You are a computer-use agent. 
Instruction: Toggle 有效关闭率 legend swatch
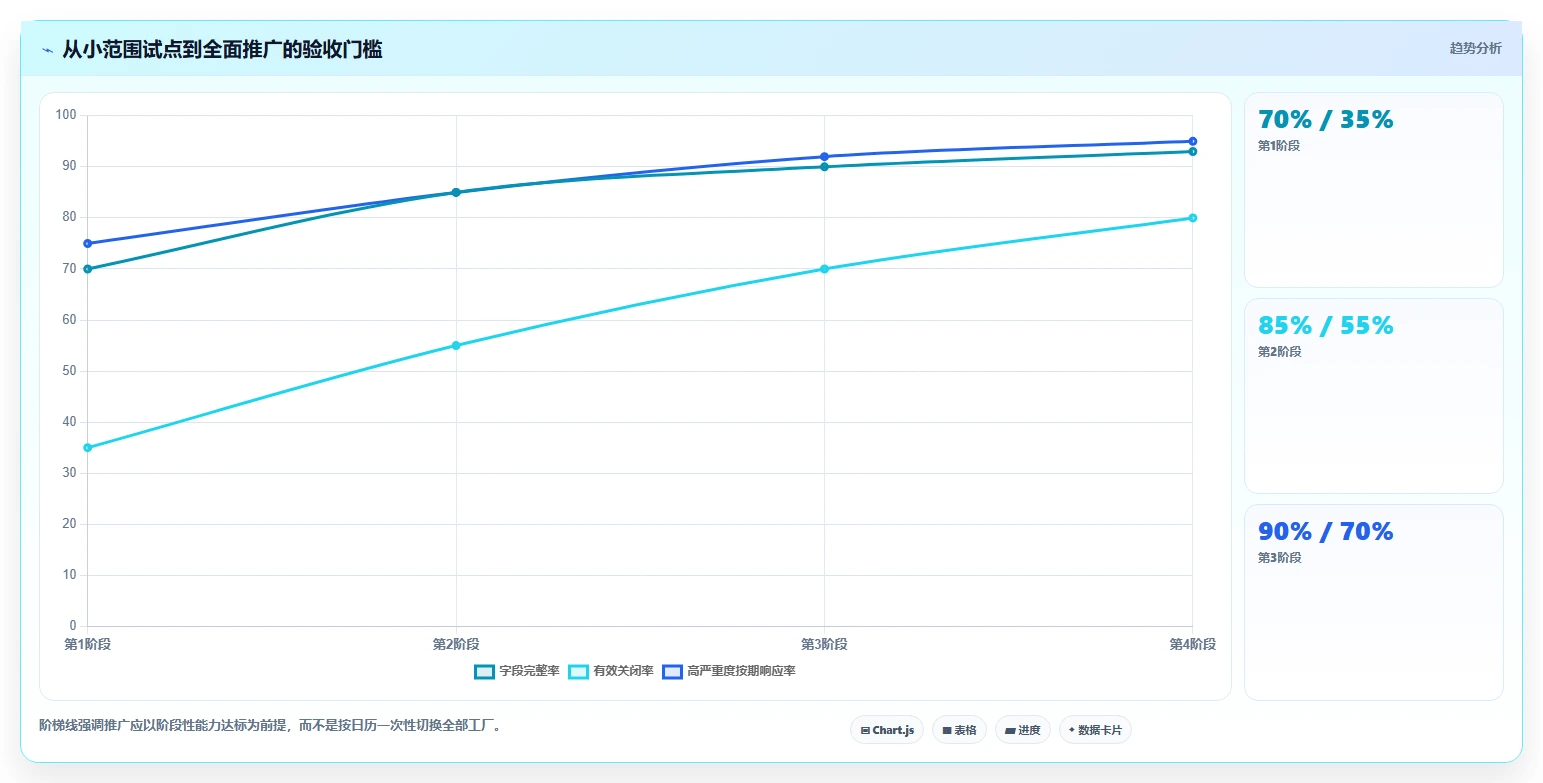click(x=578, y=671)
